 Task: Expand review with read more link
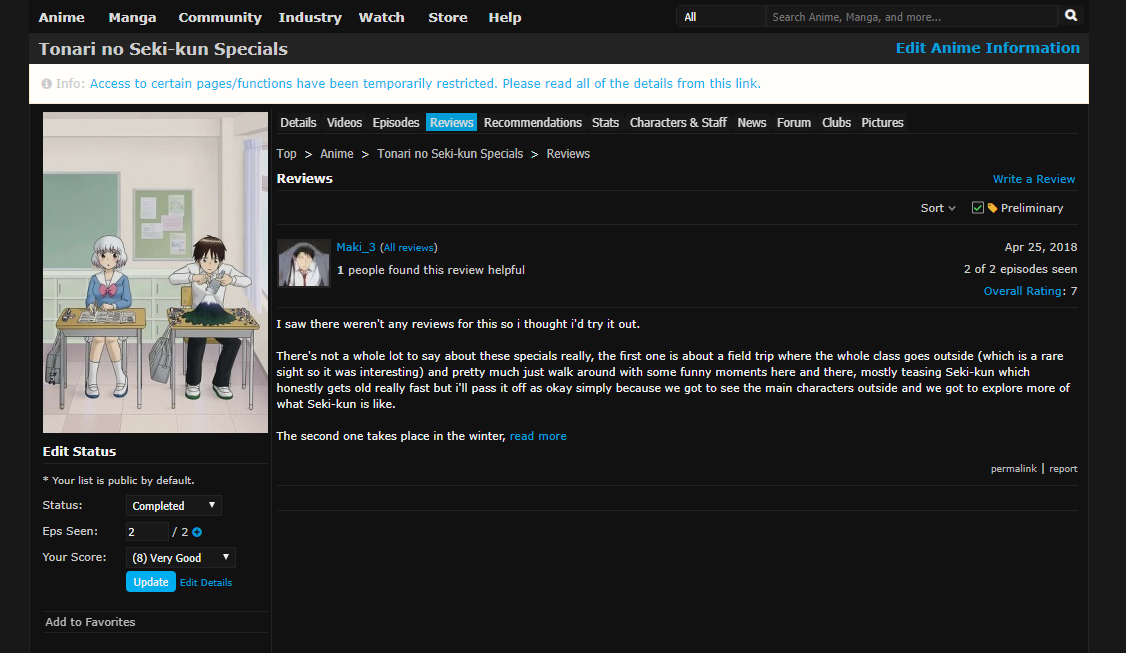coord(538,436)
